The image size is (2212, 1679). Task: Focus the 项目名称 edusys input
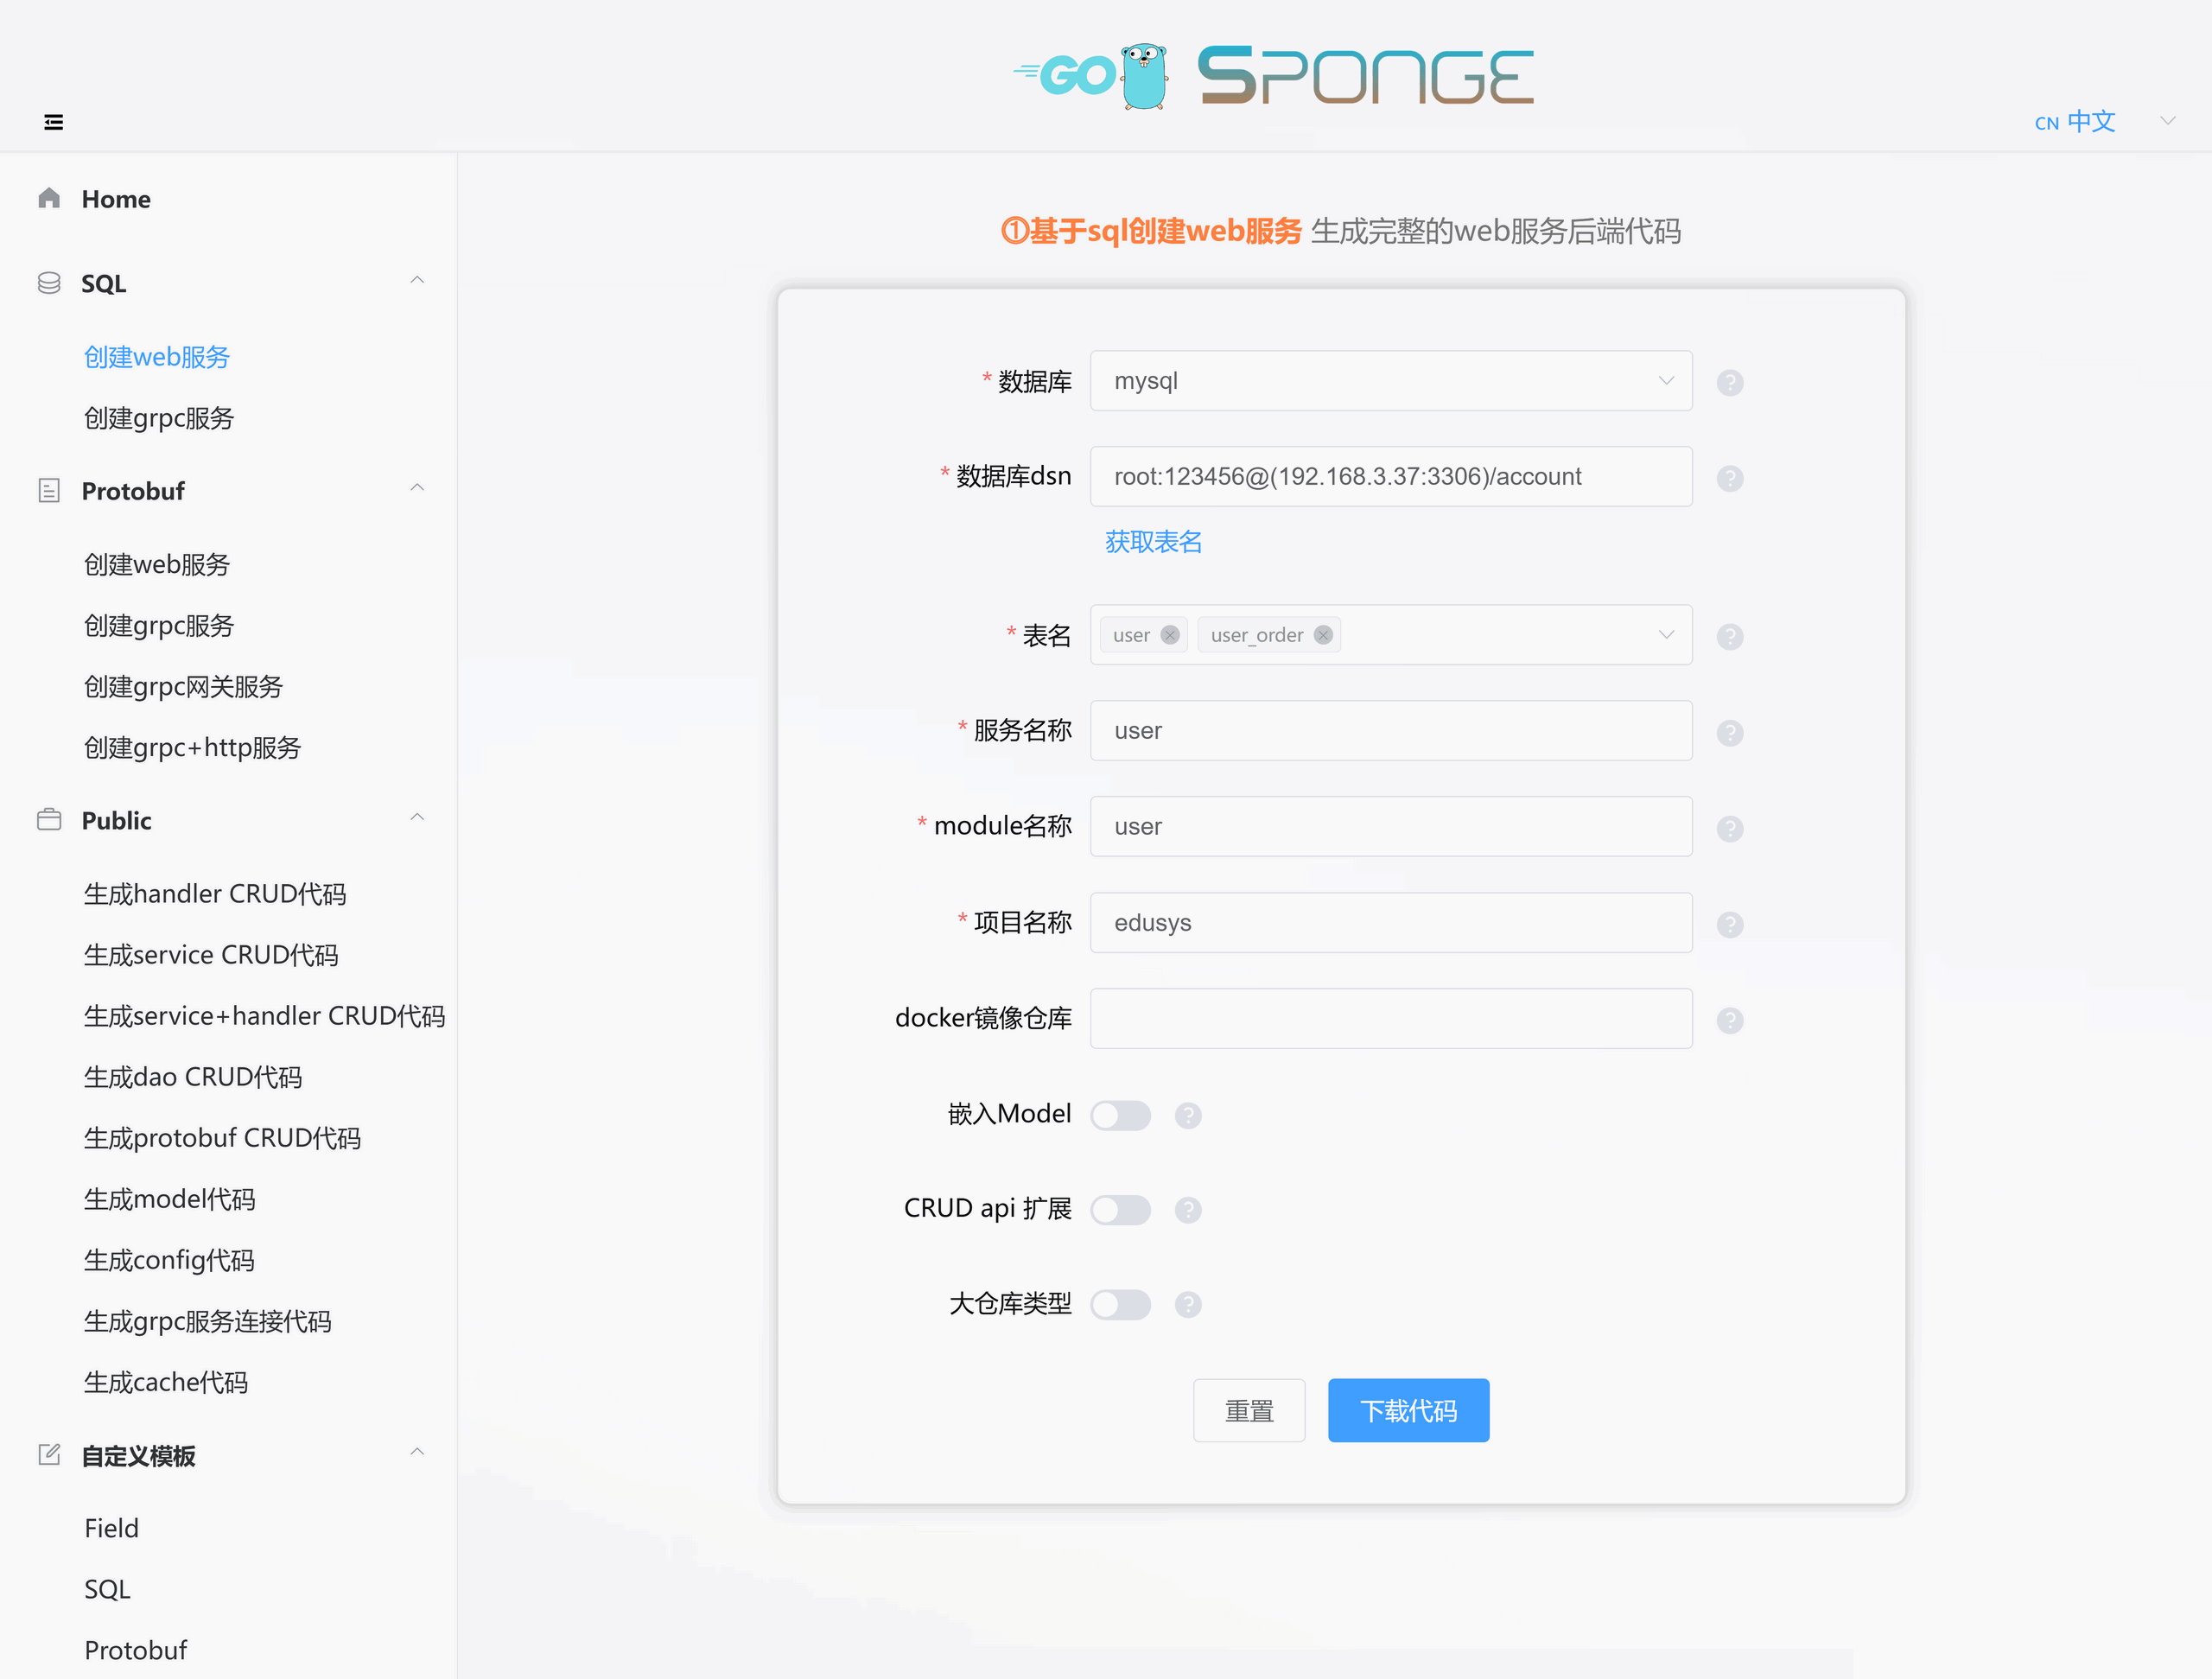pos(1391,922)
